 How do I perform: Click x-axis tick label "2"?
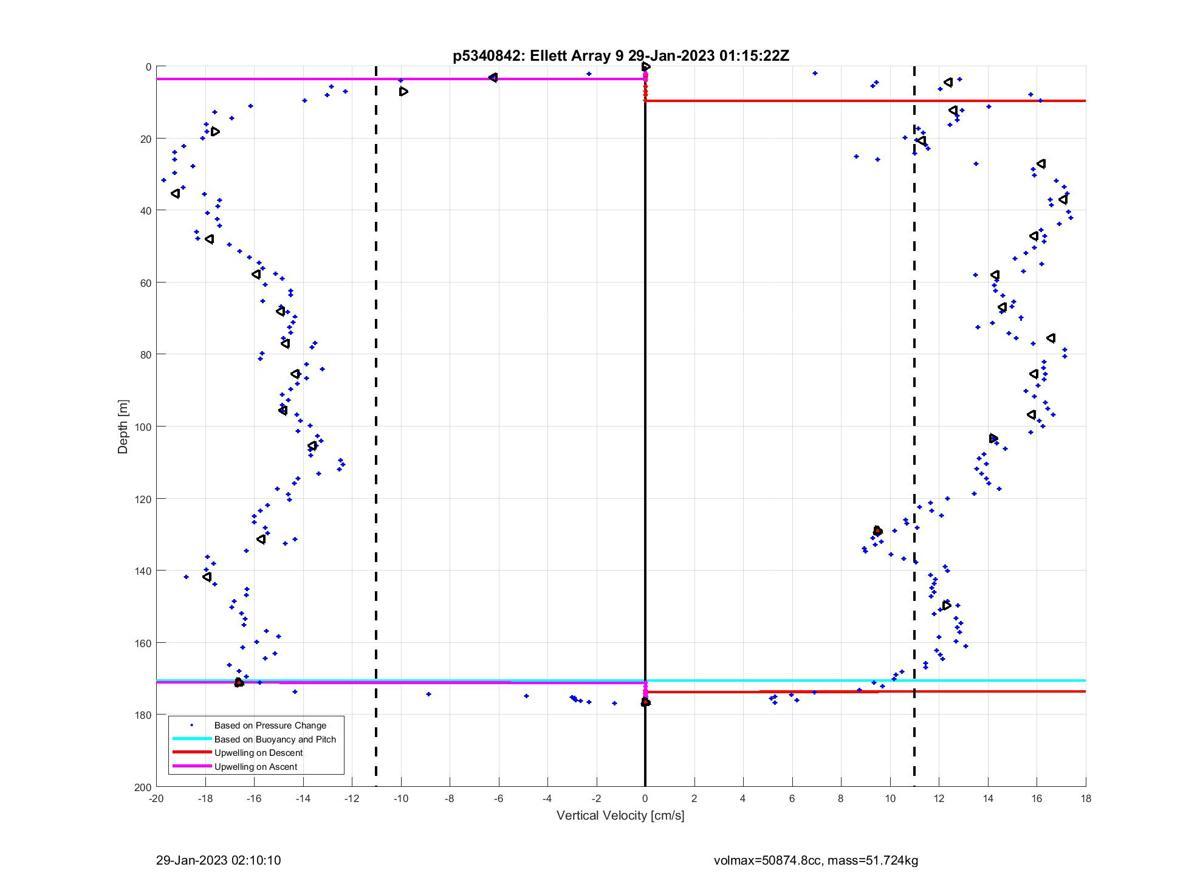click(694, 798)
